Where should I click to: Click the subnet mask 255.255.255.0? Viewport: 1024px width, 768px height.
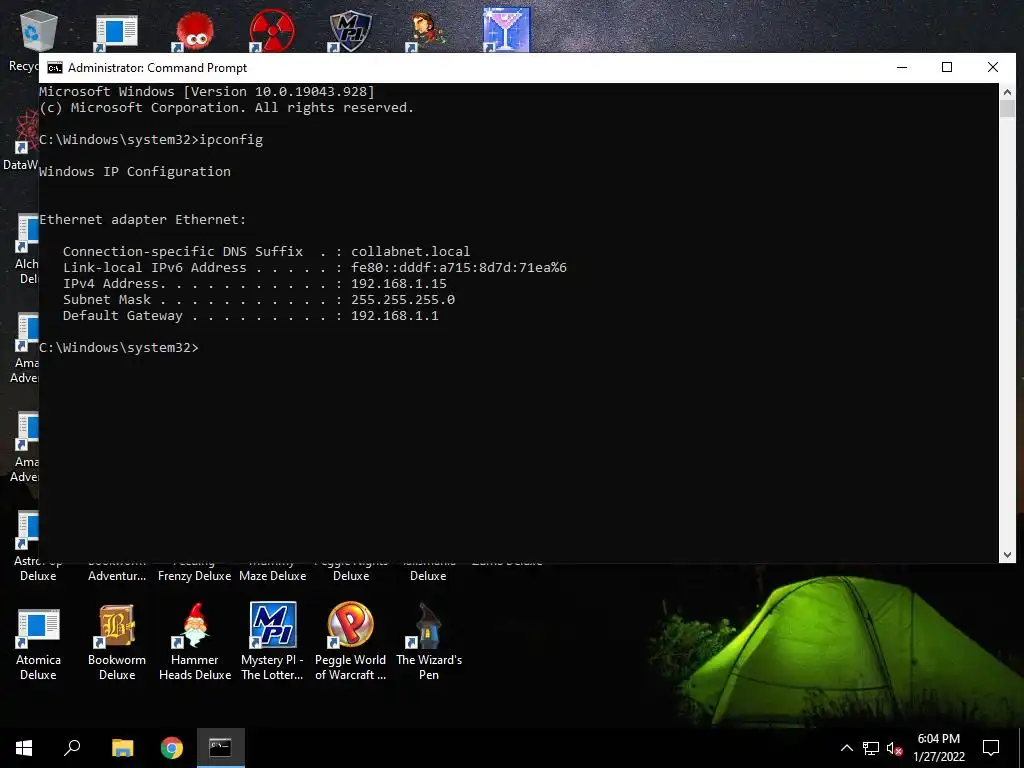coord(403,300)
